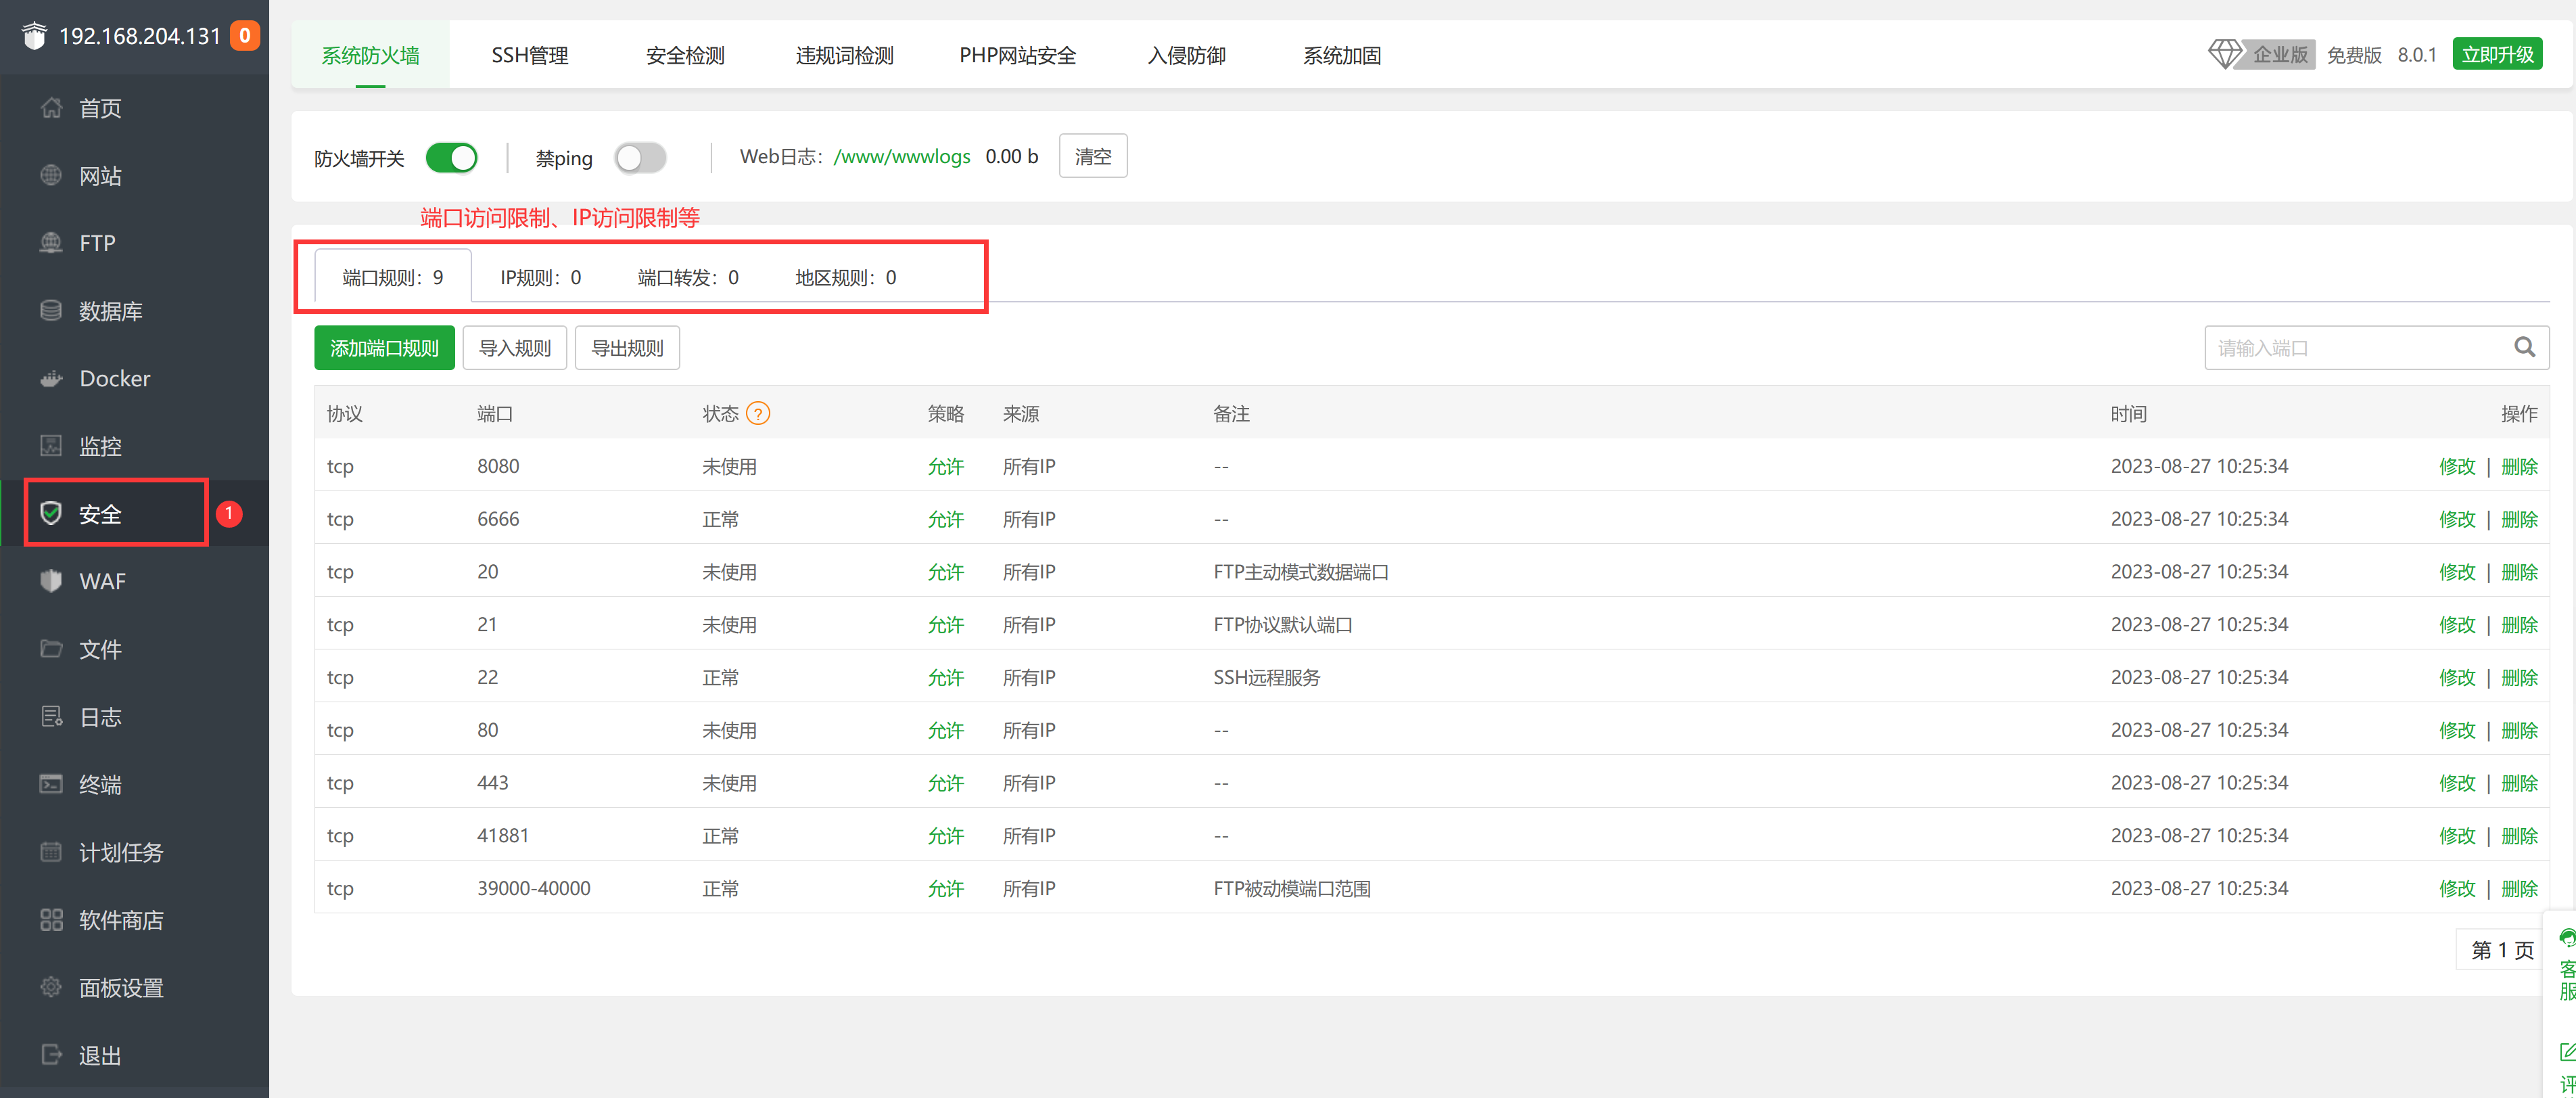
Task: Click the 清空 Web log button
Action: [1092, 157]
